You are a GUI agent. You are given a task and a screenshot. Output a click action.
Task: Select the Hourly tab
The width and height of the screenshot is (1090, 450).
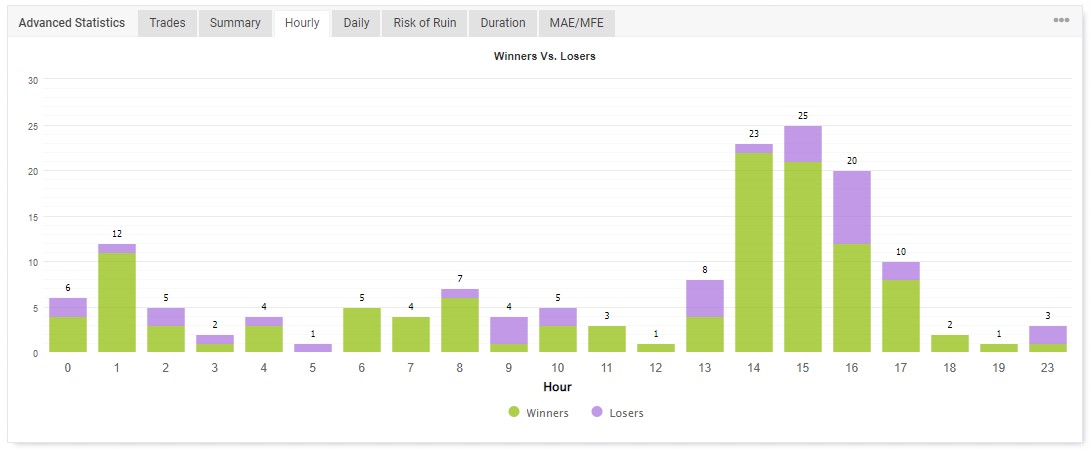coord(302,23)
